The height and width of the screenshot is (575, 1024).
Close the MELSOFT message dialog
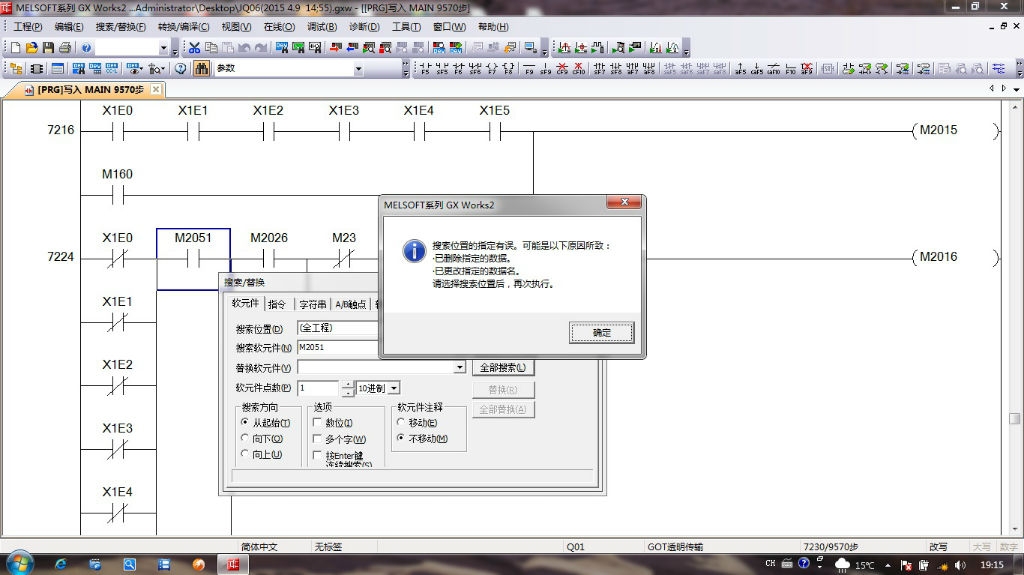pyautogui.click(x=624, y=203)
